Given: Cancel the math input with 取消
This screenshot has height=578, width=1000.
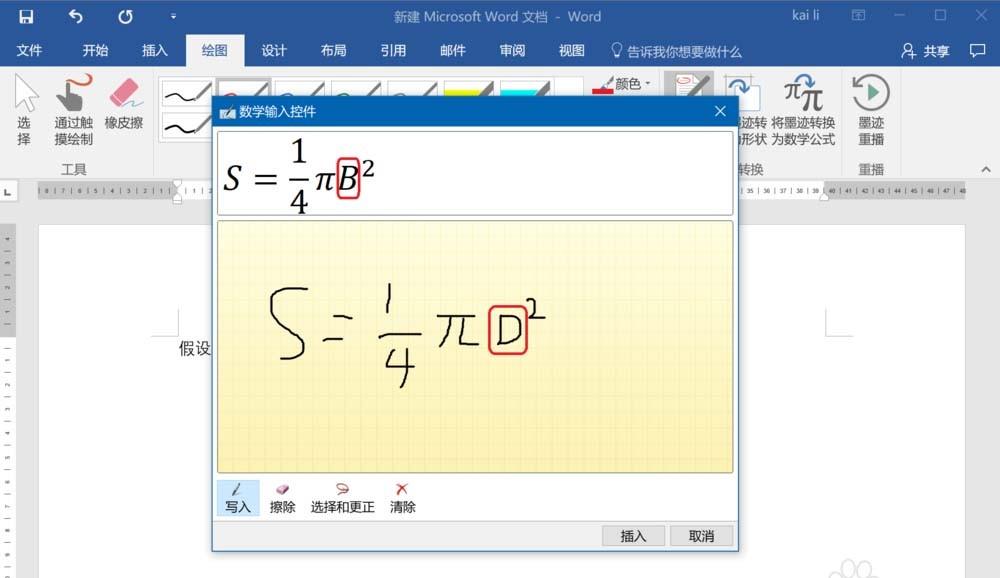Looking at the screenshot, I should pyautogui.click(x=701, y=536).
